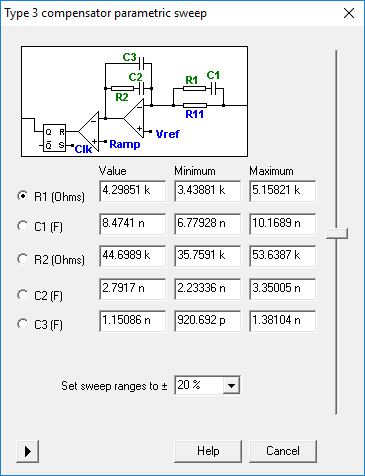The height and width of the screenshot is (476, 365).
Task: Click the C2 value field 2.7917 n
Action: pos(132,288)
